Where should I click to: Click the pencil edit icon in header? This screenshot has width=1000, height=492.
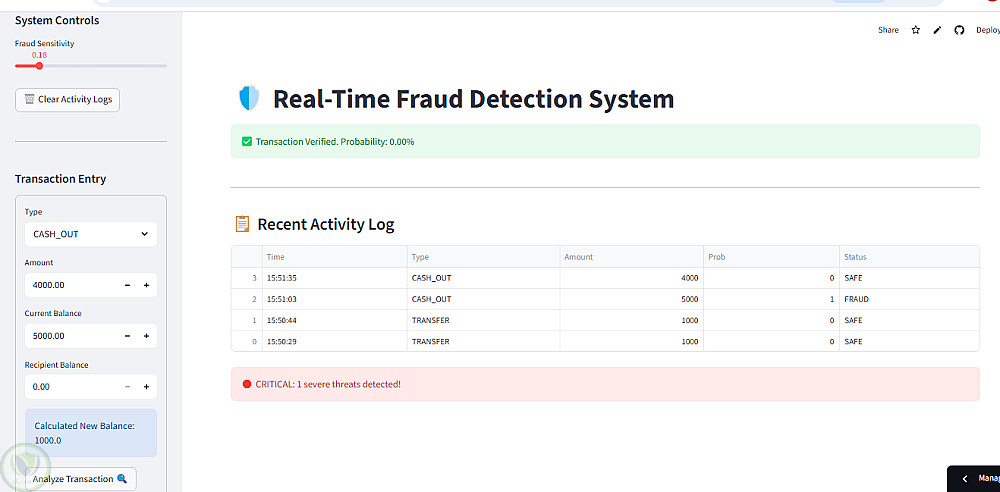point(937,30)
